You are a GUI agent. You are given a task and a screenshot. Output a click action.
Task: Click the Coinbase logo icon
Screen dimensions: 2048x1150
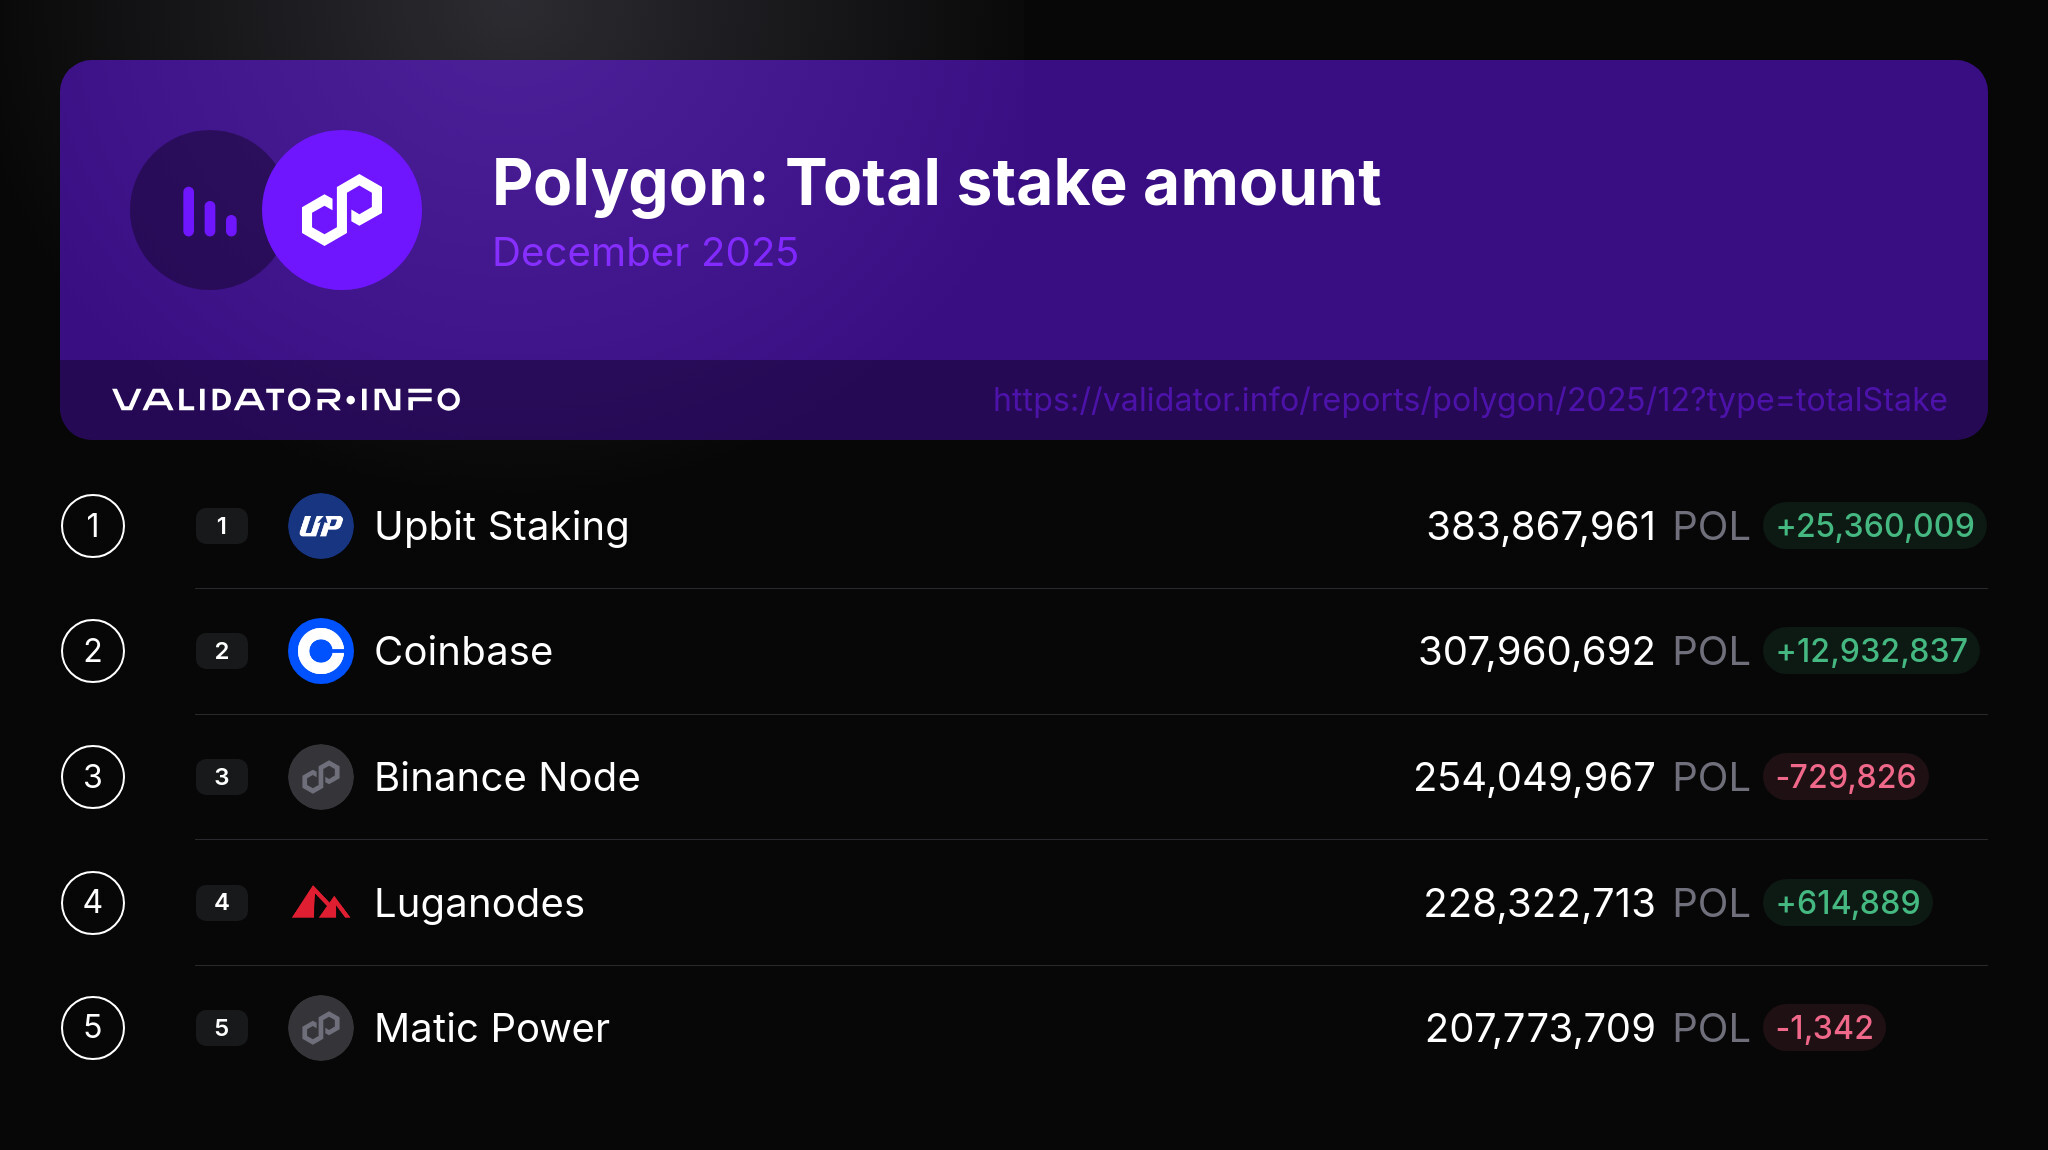[321, 651]
